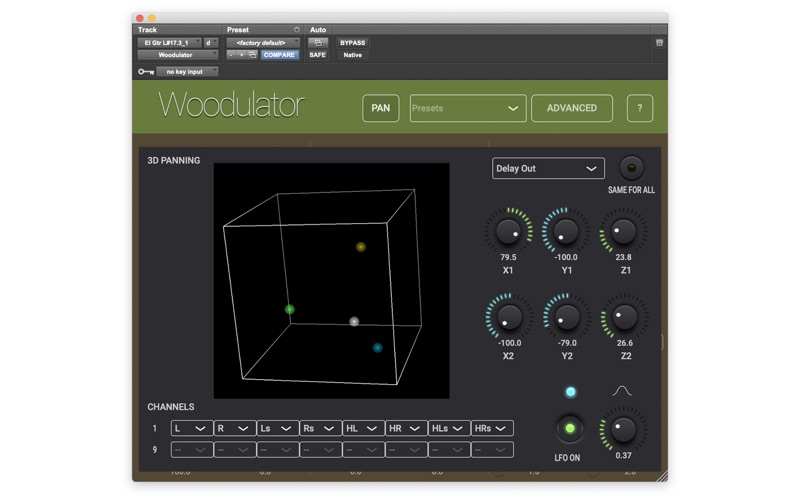
Task: Open the preset settings copy icon
Action: click(x=253, y=55)
